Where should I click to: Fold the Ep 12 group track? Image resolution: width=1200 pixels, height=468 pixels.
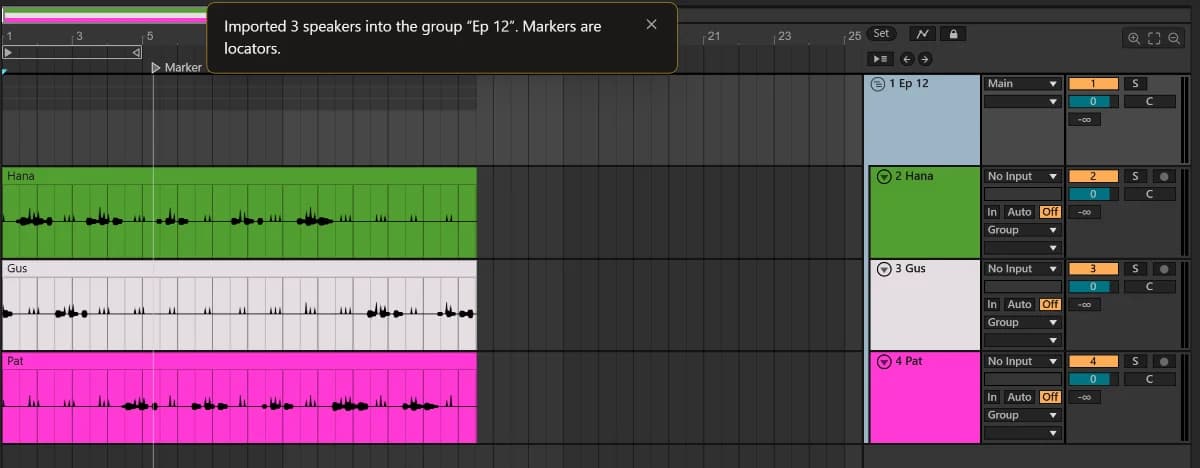pos(878,84)
